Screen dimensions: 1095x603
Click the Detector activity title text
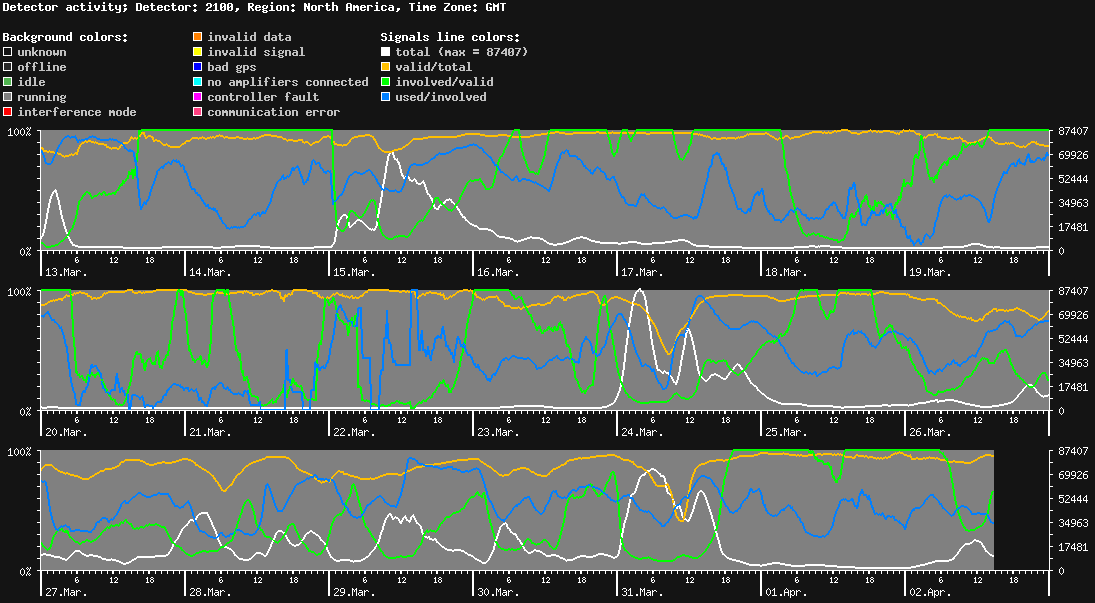pyautogui.click(x=66, y=7)
